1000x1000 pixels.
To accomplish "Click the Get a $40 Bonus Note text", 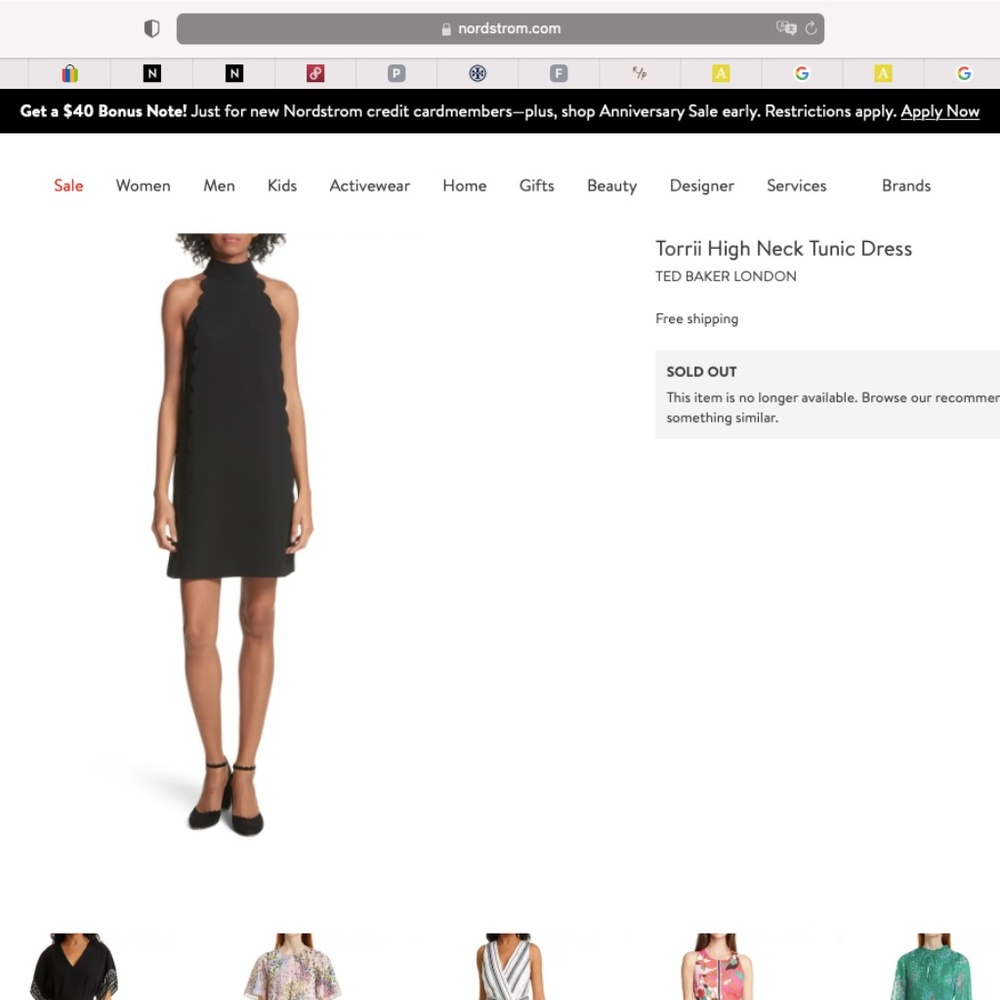I will (x=103, y=111).
